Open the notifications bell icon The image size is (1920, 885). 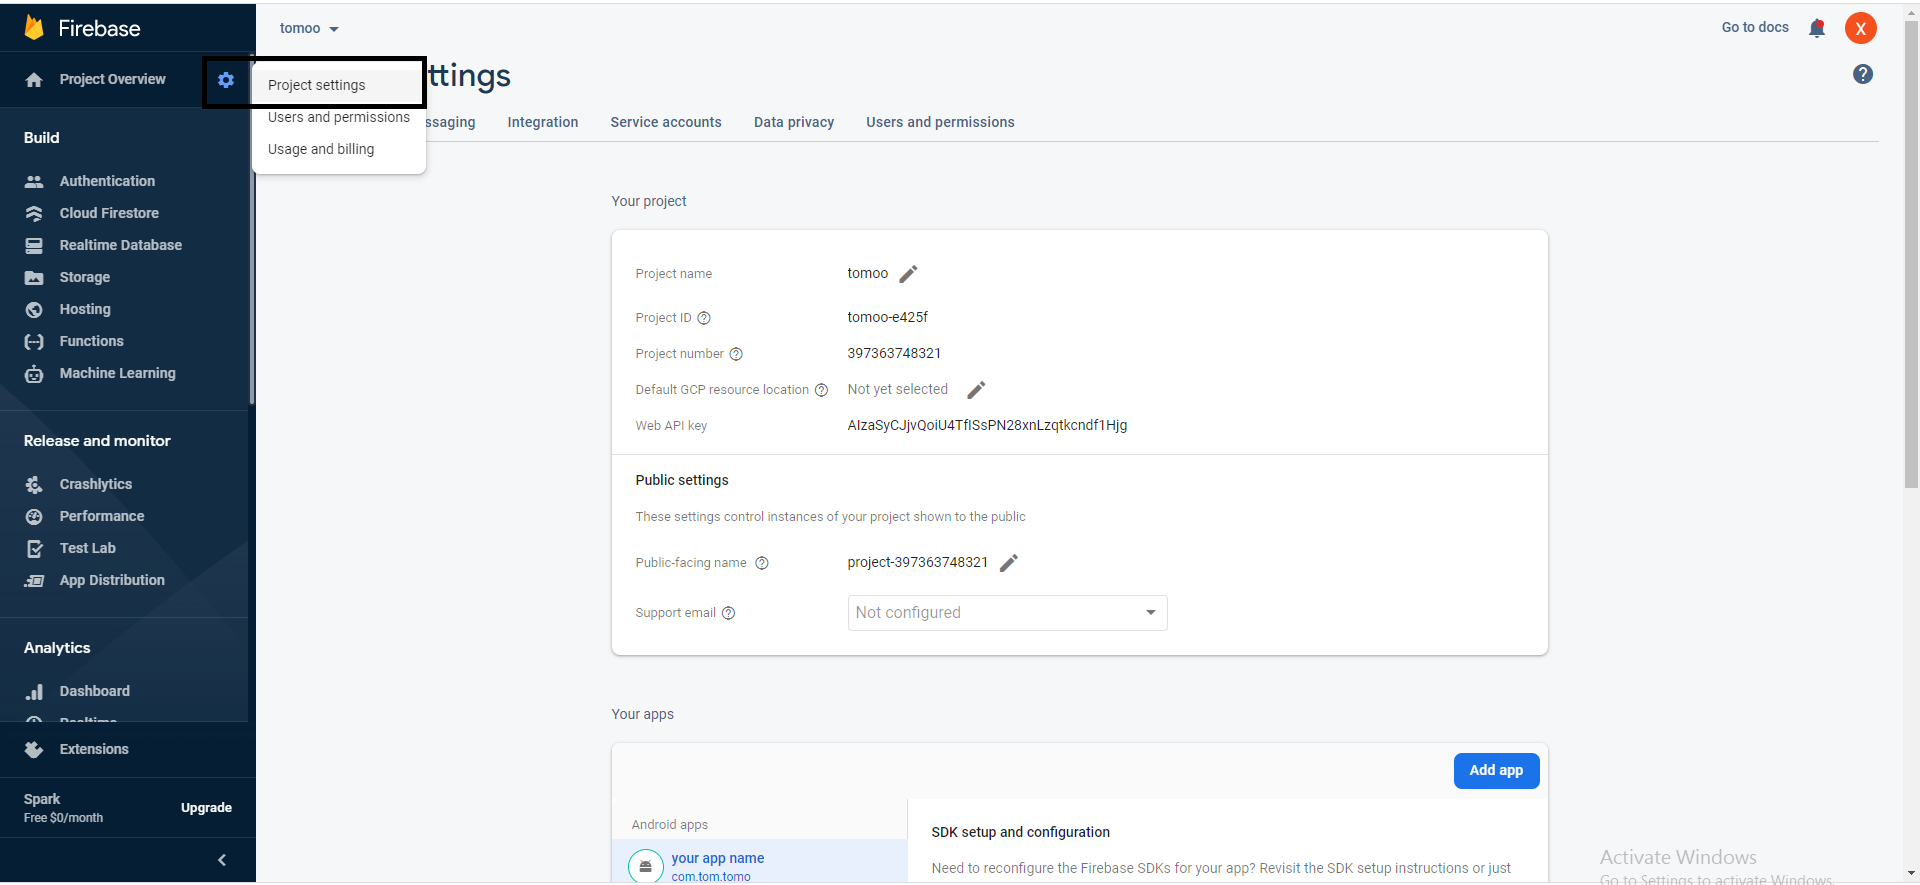click(x=1817, y=28)
